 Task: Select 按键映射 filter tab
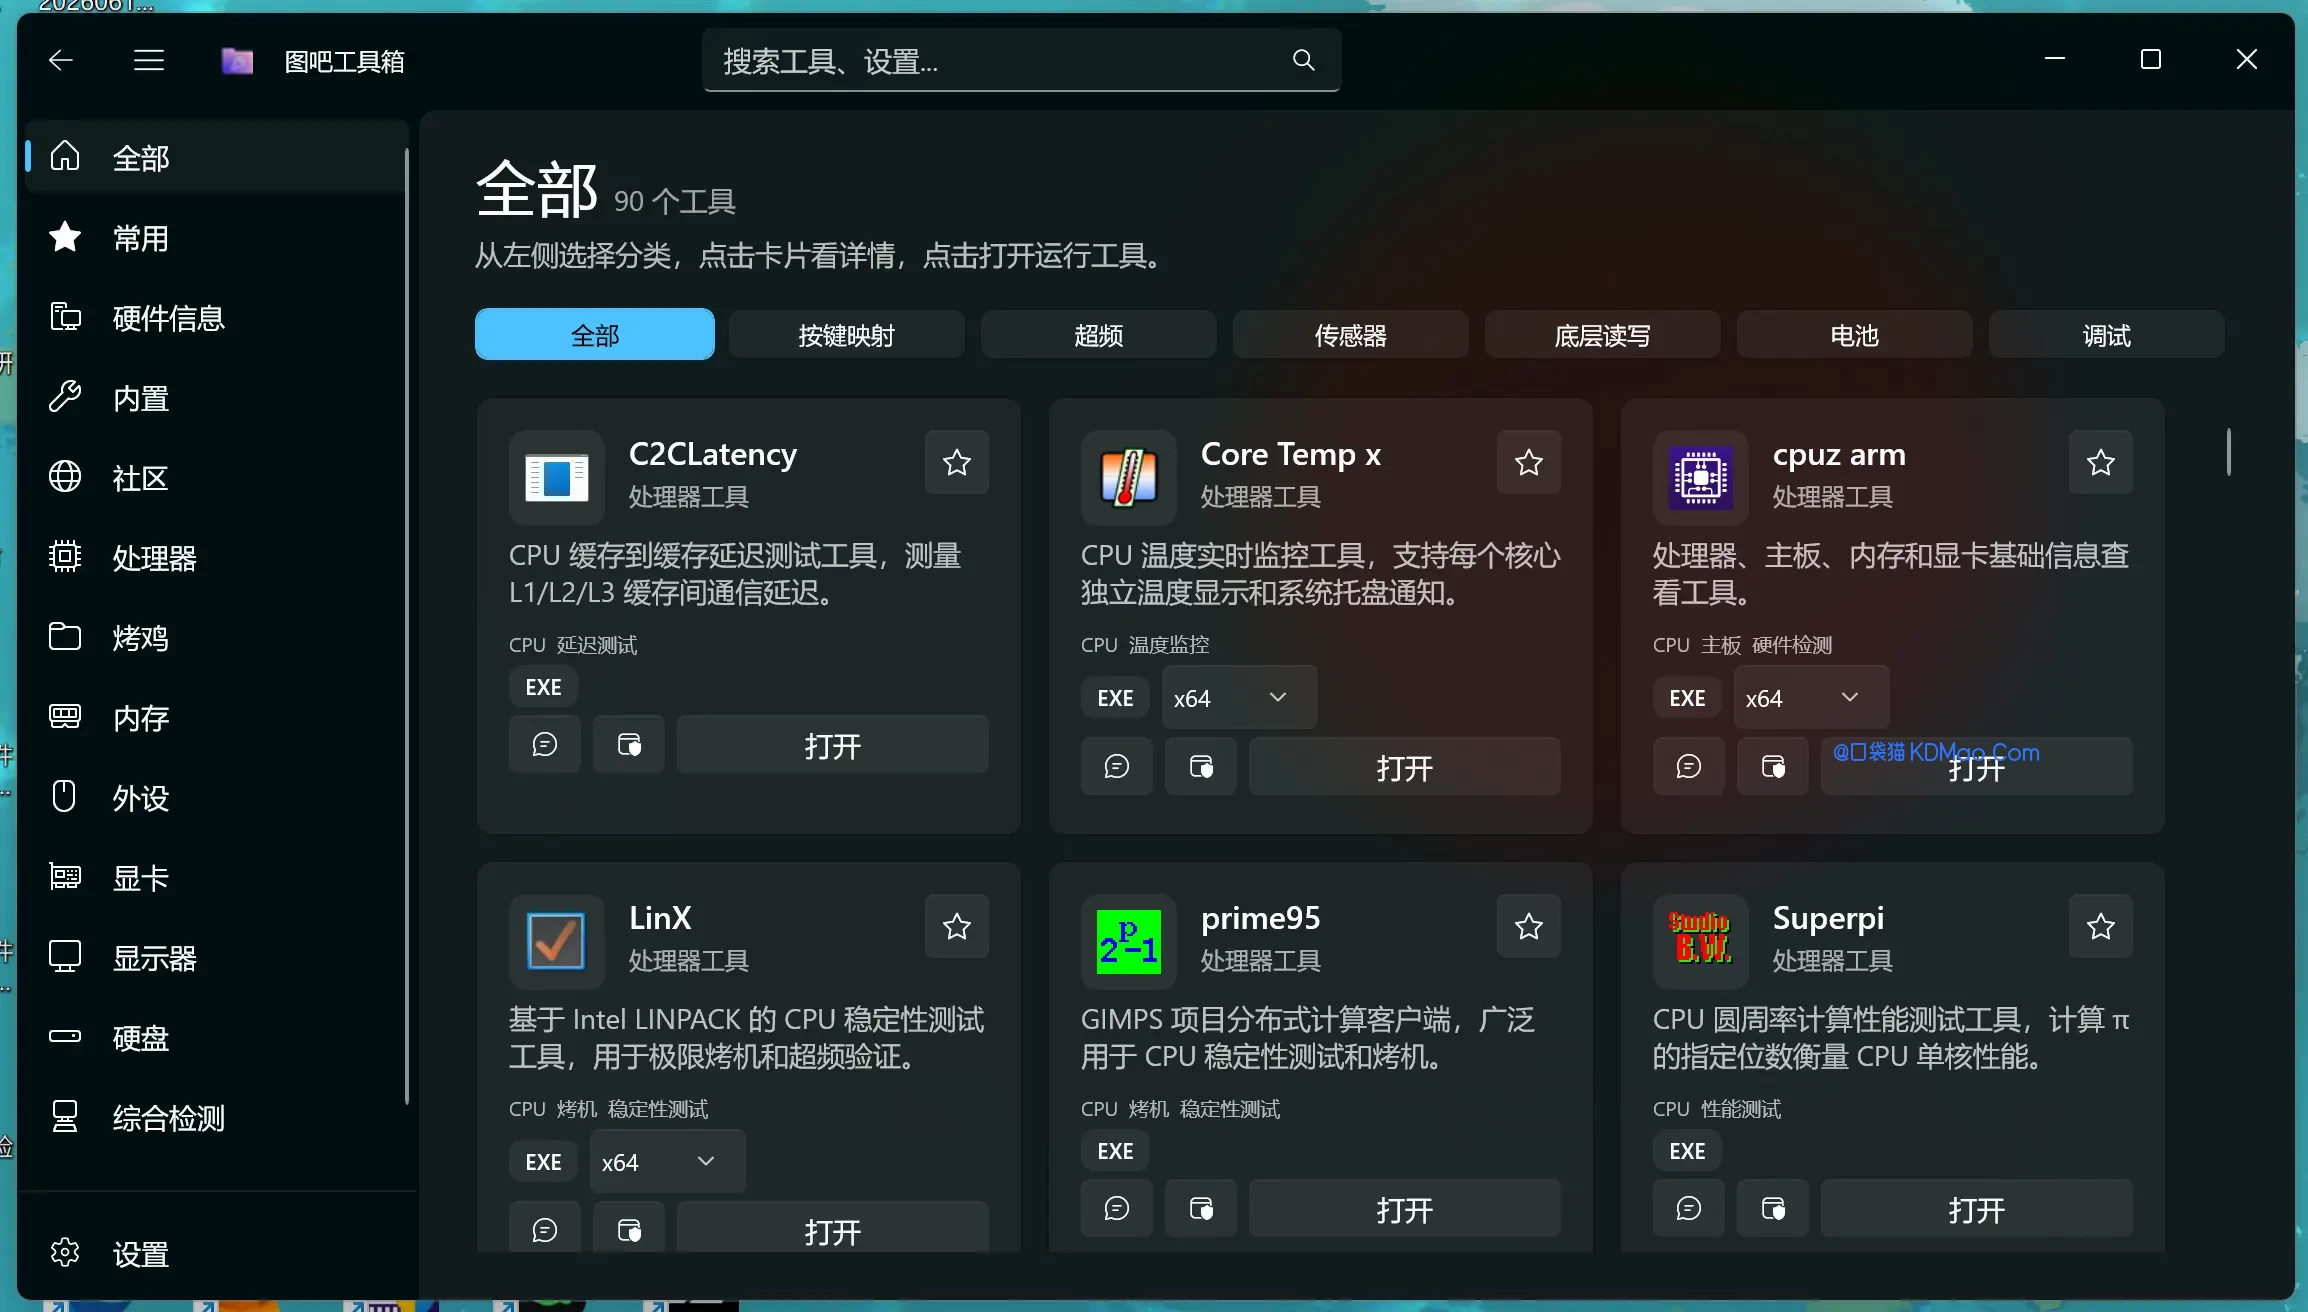tap(847, 334)
